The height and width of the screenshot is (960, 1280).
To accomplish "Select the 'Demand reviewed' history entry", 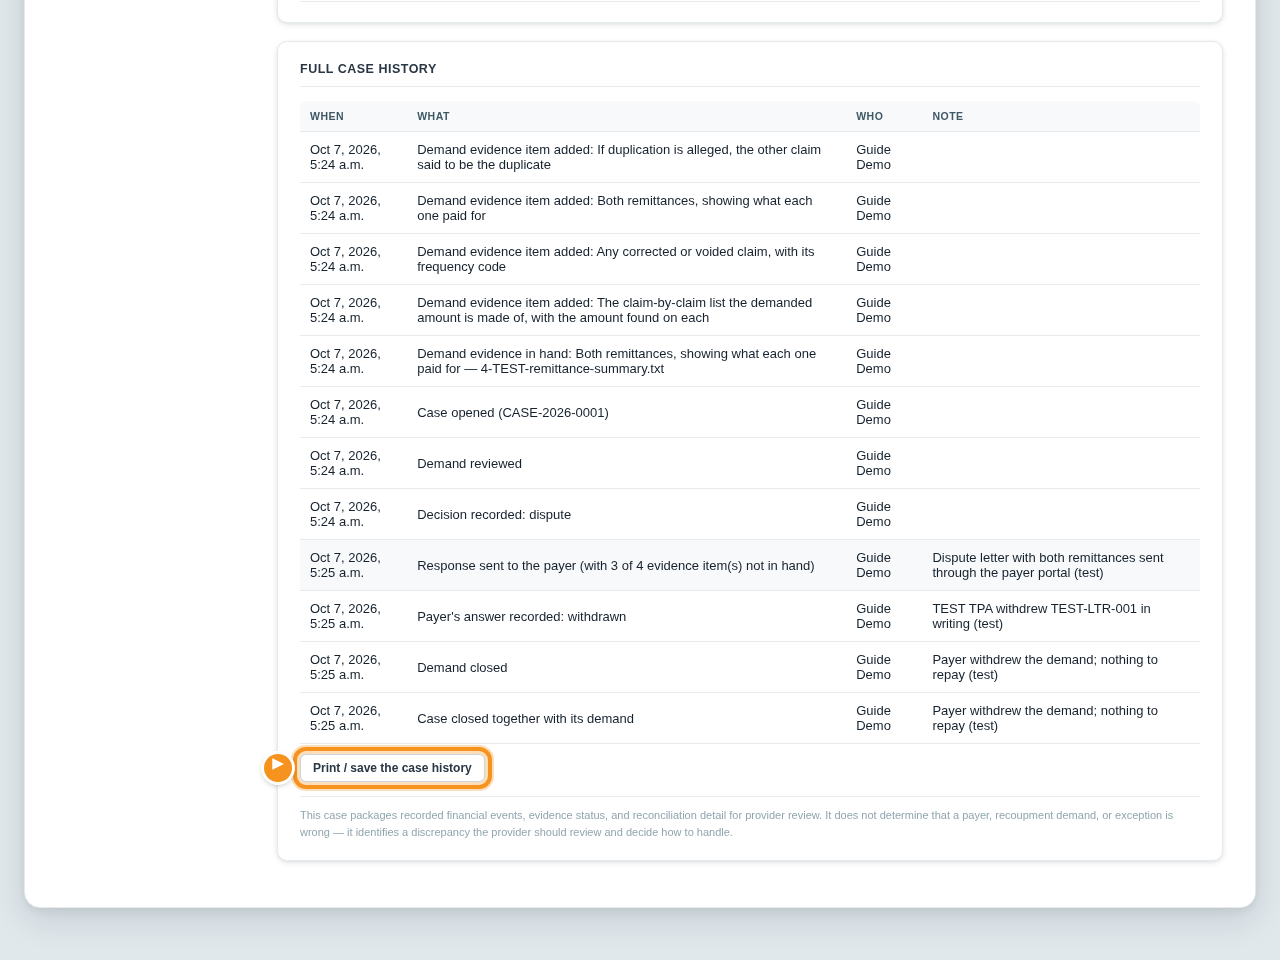I will point(750,463).
